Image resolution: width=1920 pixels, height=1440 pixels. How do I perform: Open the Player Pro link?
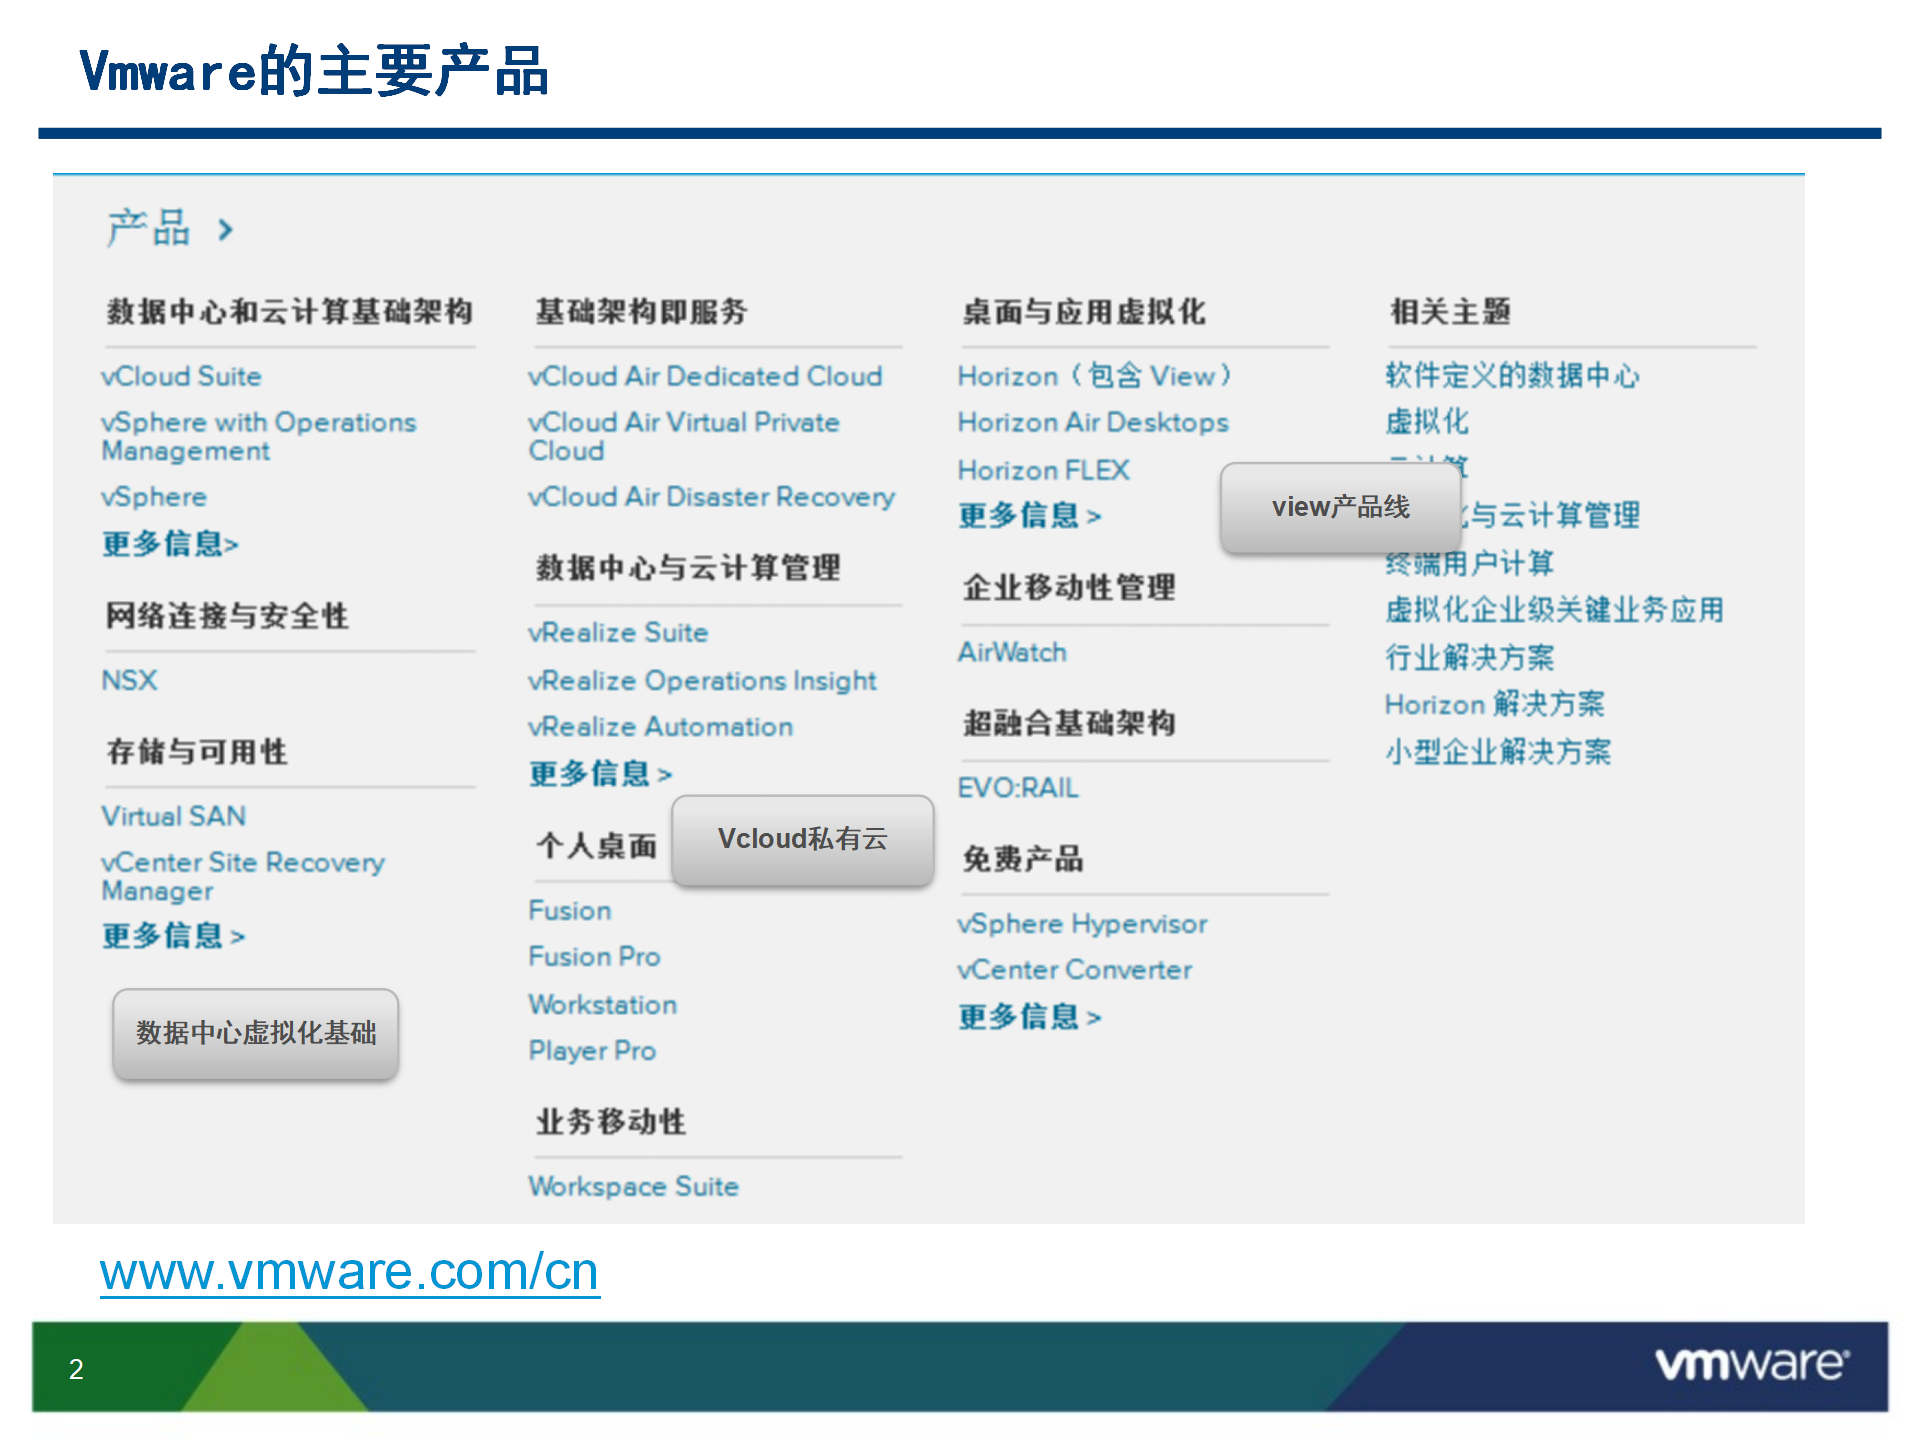point(592,1051)
